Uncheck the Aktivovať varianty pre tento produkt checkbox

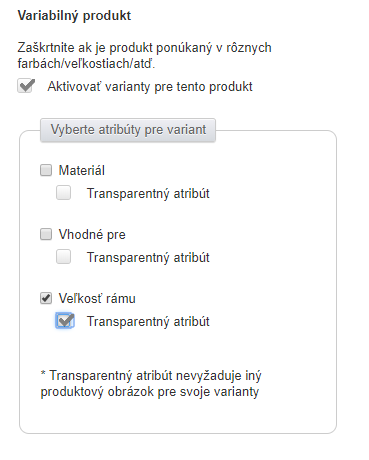coord(26,86)
